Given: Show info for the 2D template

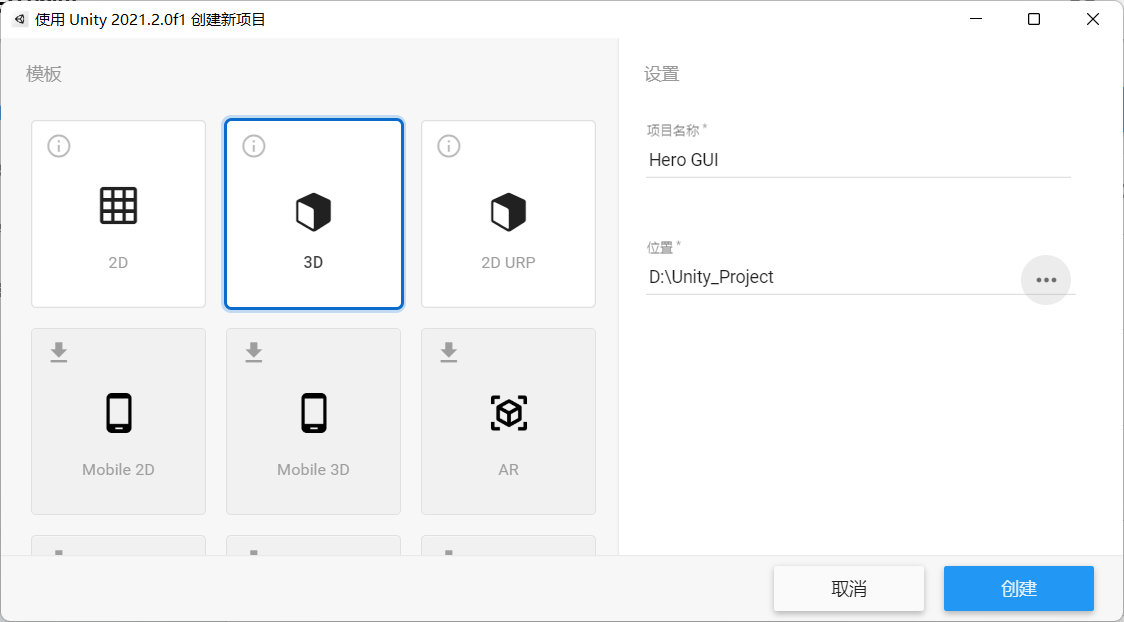Looking at the screenshot, I should point(59,146).
